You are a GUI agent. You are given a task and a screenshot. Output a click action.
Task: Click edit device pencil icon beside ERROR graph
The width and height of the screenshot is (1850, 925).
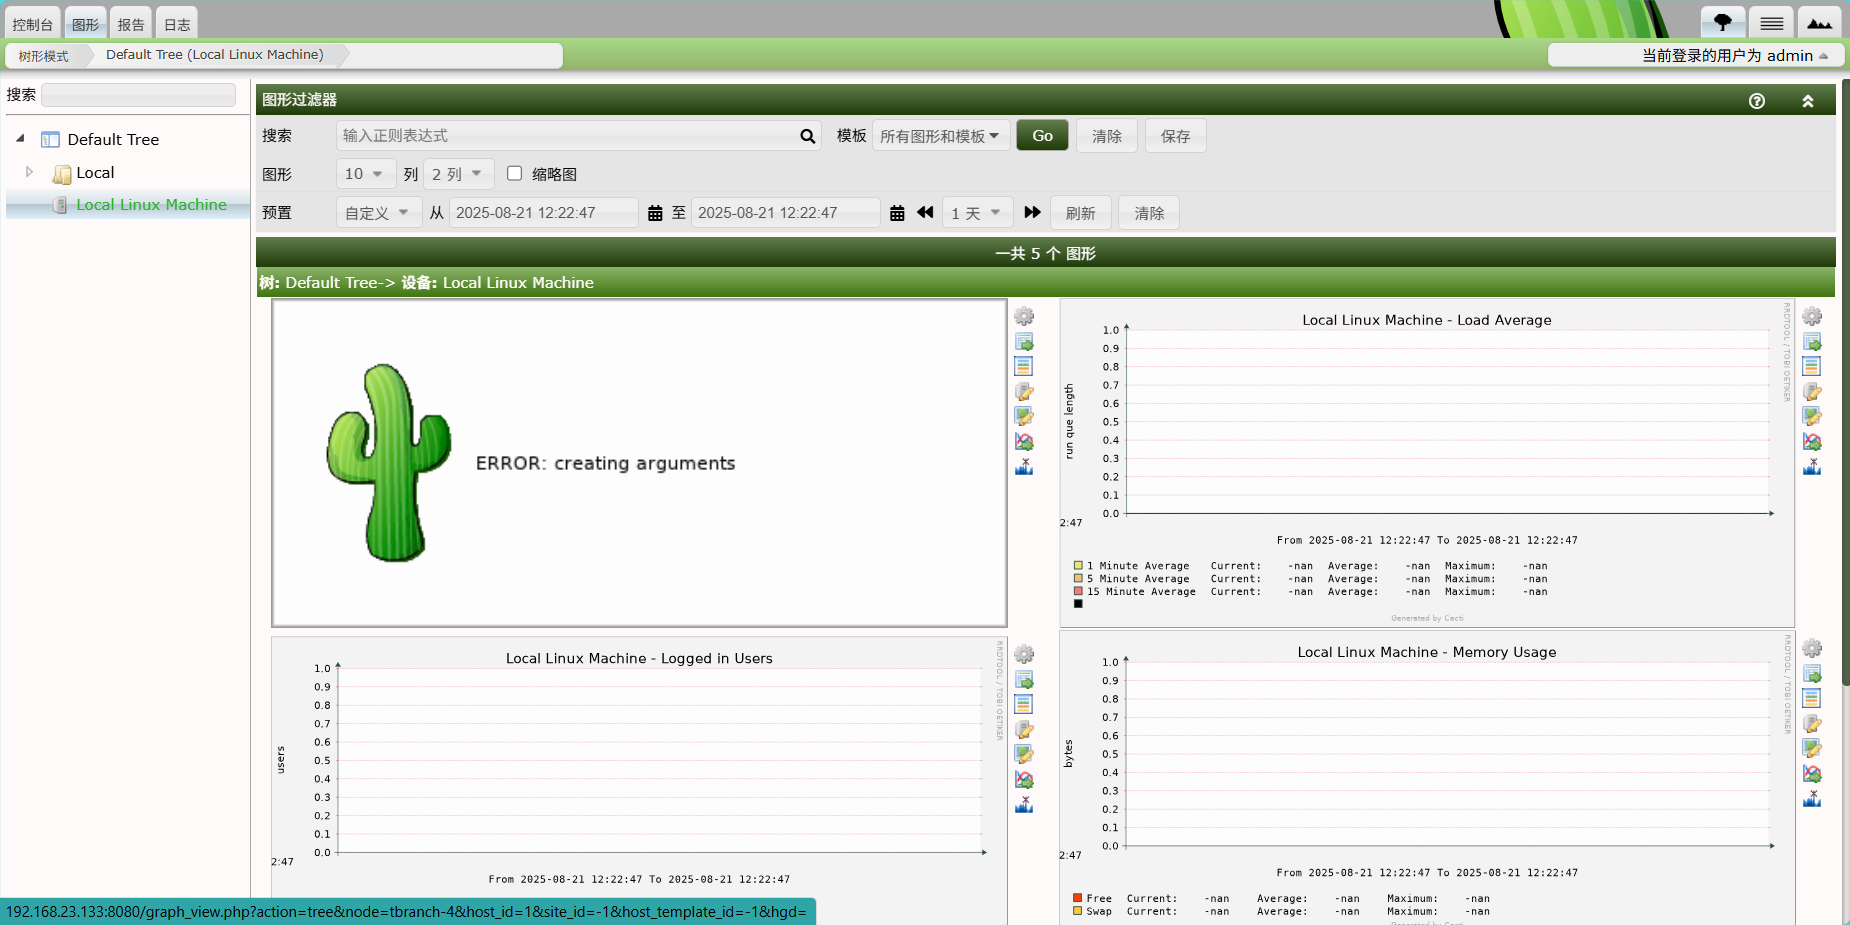[1024, 392]
